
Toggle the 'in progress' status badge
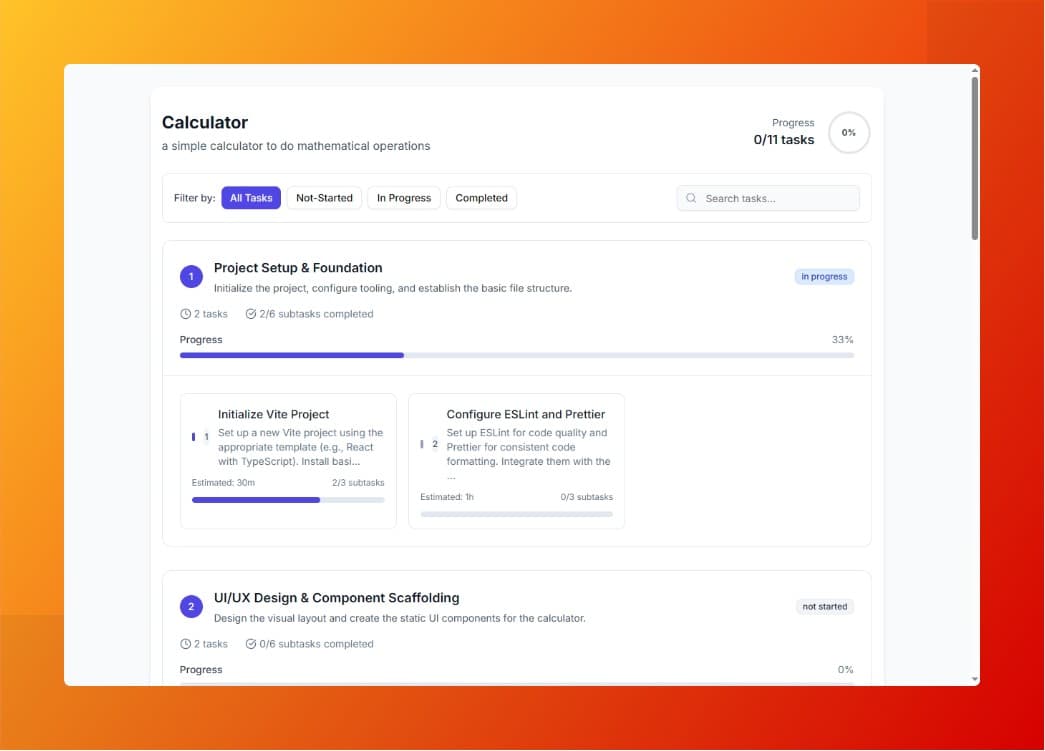(824, 276)
